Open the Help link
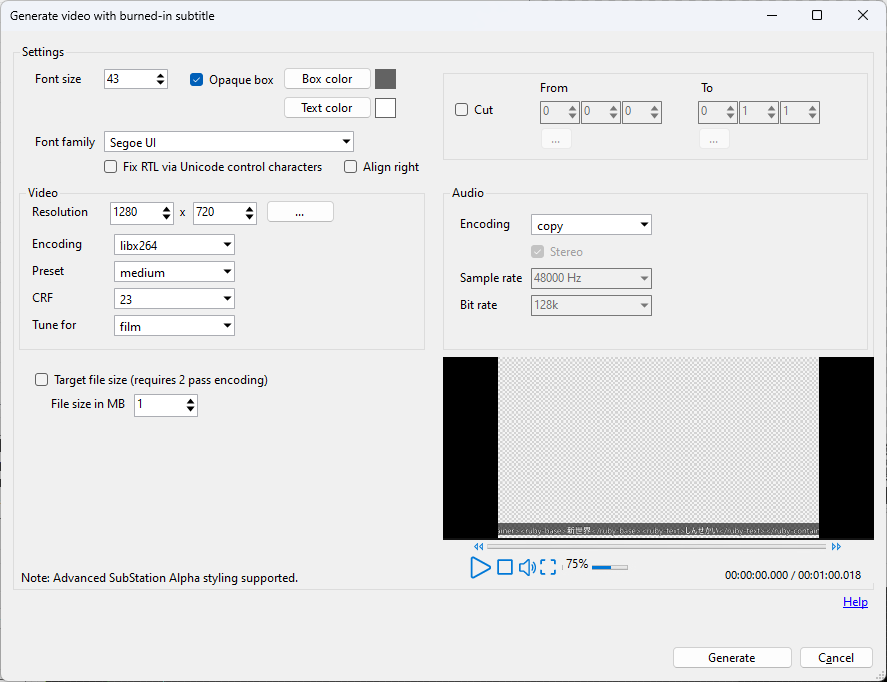Image resolution: width=887 pixels, height=682 pixels. [855, 601]
